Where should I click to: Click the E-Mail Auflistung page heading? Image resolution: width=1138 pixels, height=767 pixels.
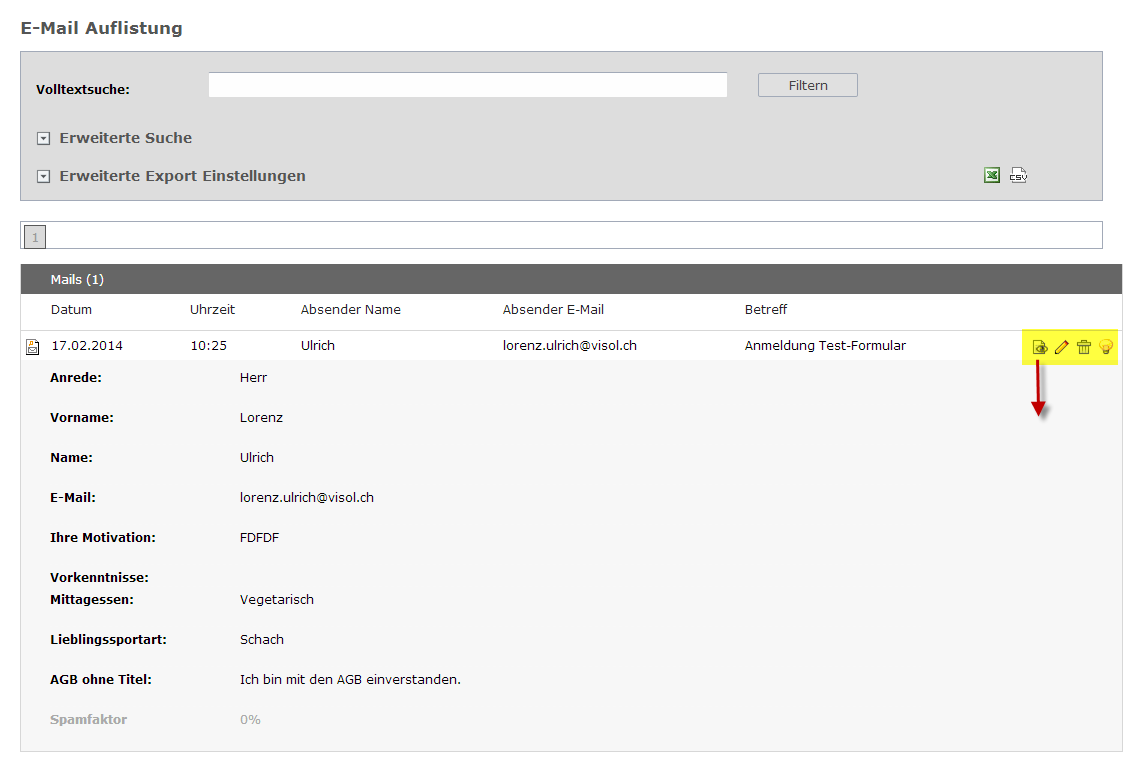click(102, 28)
